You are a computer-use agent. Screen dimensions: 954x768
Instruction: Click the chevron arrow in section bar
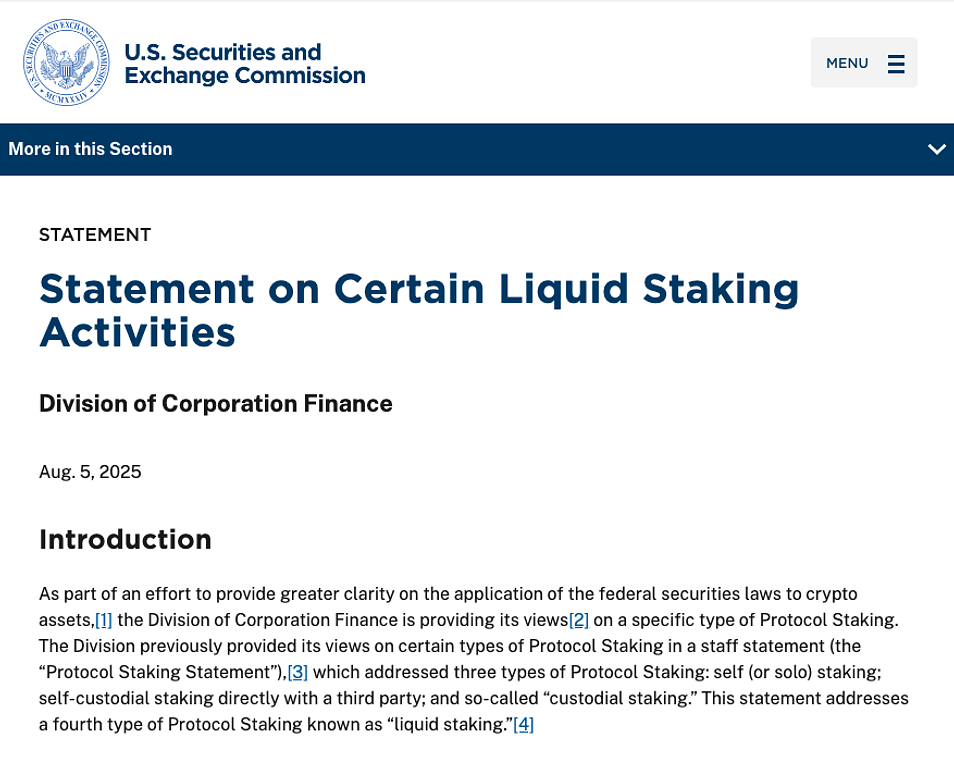936,149
